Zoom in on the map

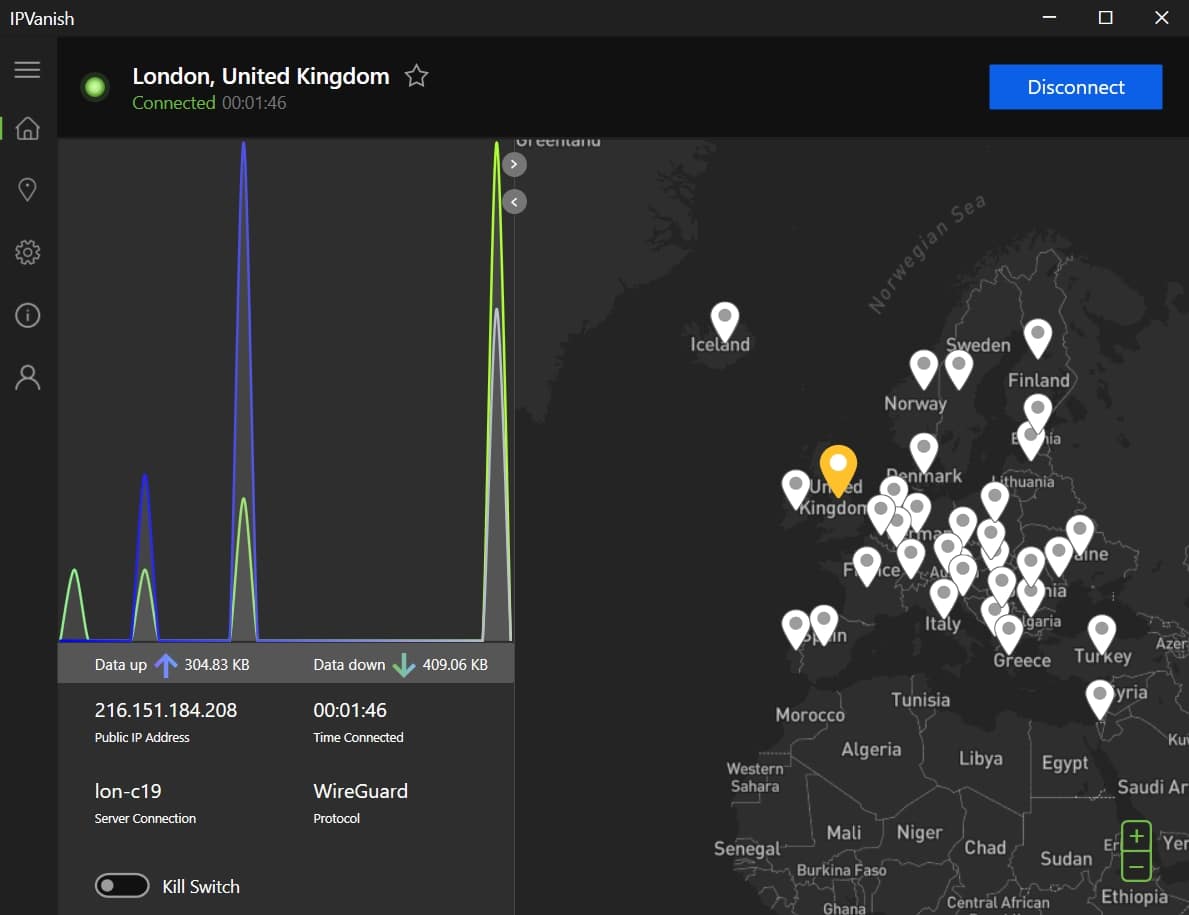pos(1136,836)
